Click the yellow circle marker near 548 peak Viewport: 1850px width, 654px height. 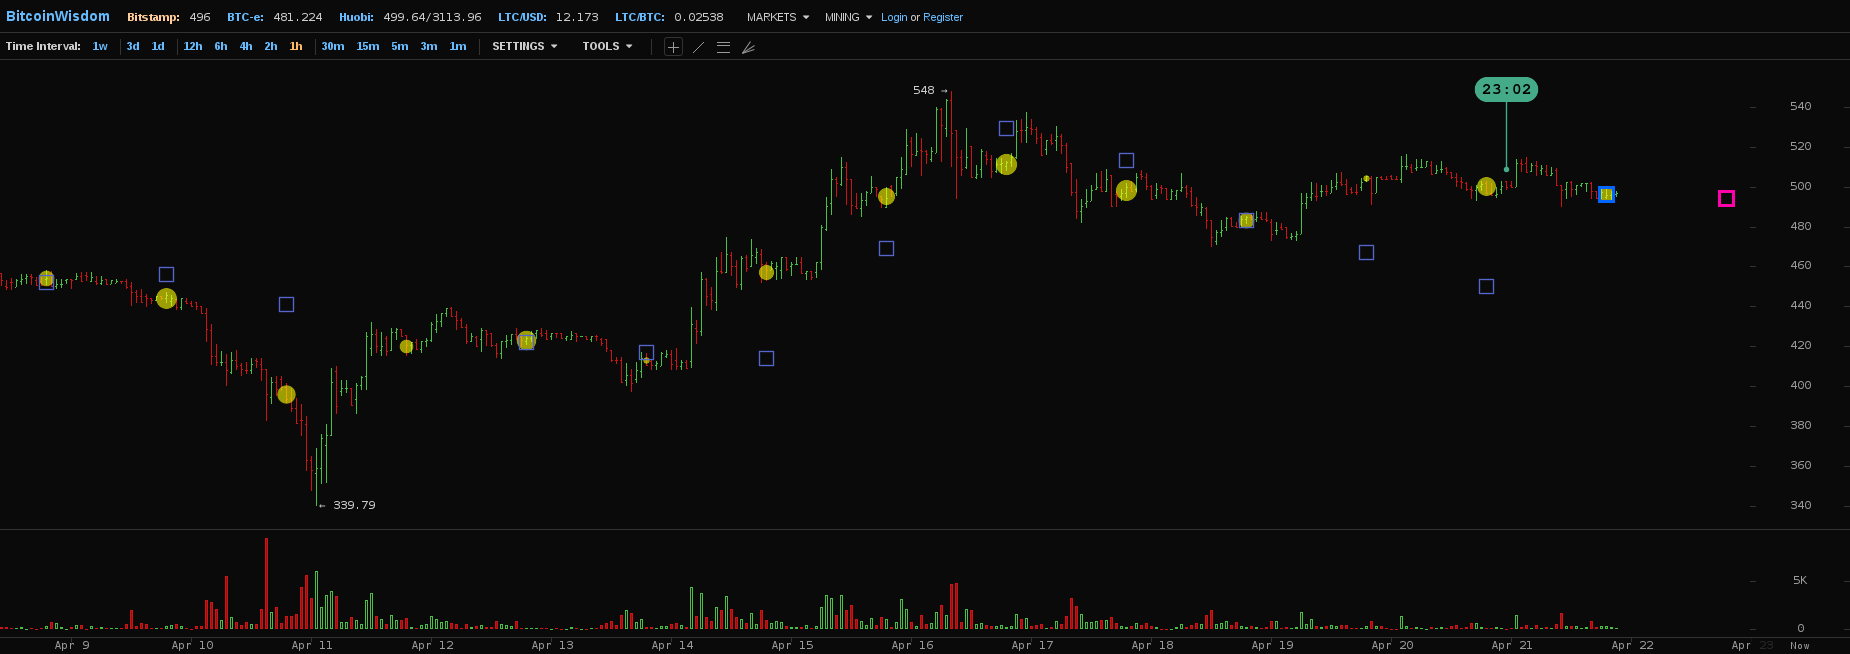point(1006,165)
